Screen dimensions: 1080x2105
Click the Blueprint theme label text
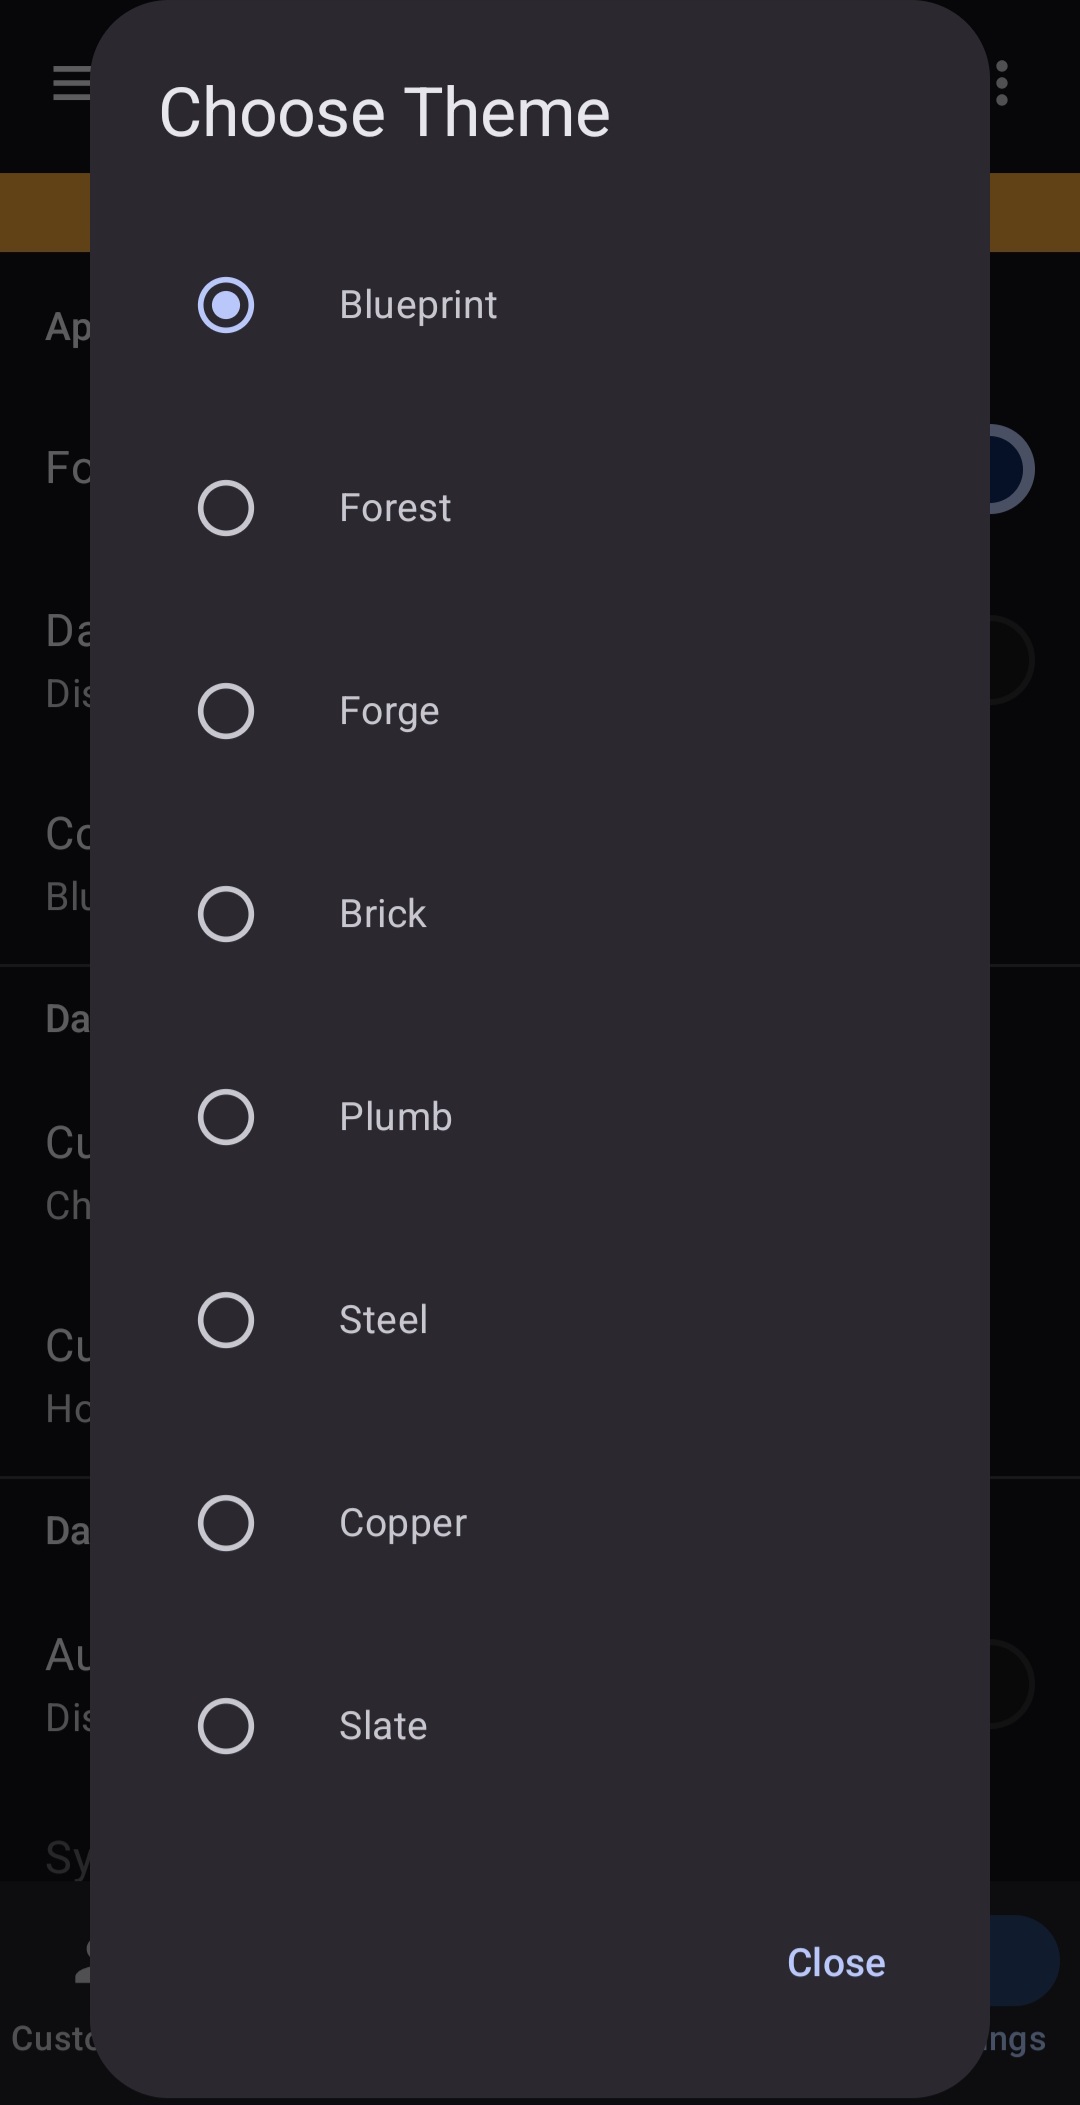coord(418,304)
